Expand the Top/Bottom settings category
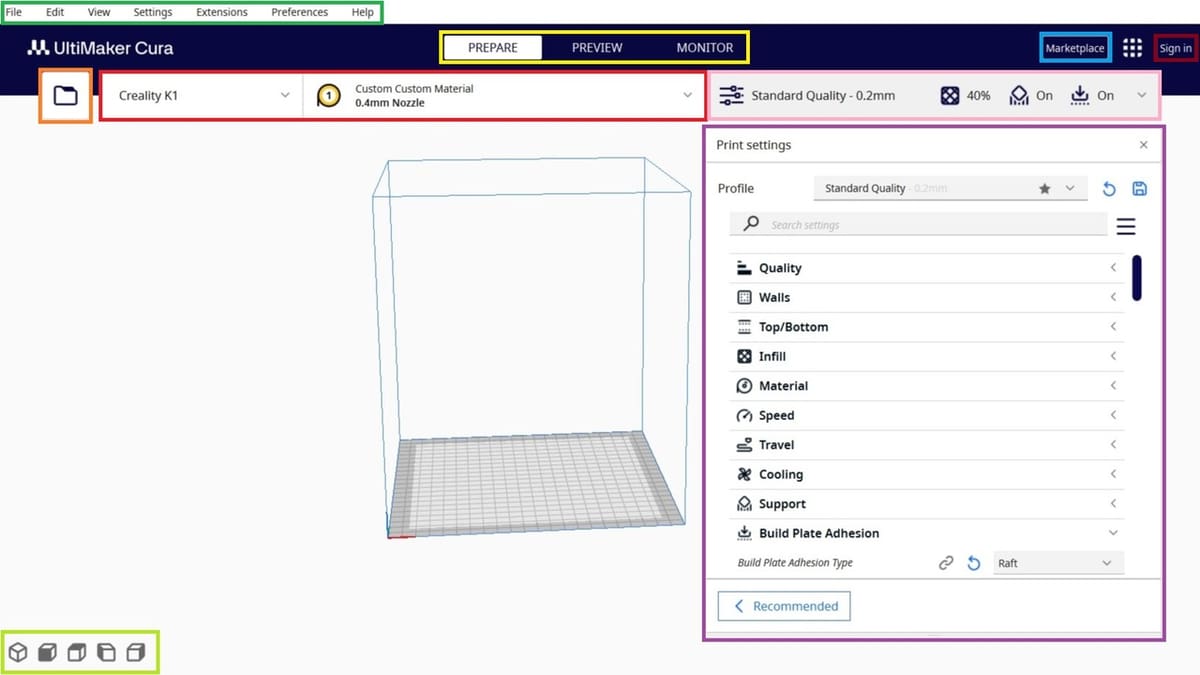The image size is (1200, 675). (x=927, y=327)
